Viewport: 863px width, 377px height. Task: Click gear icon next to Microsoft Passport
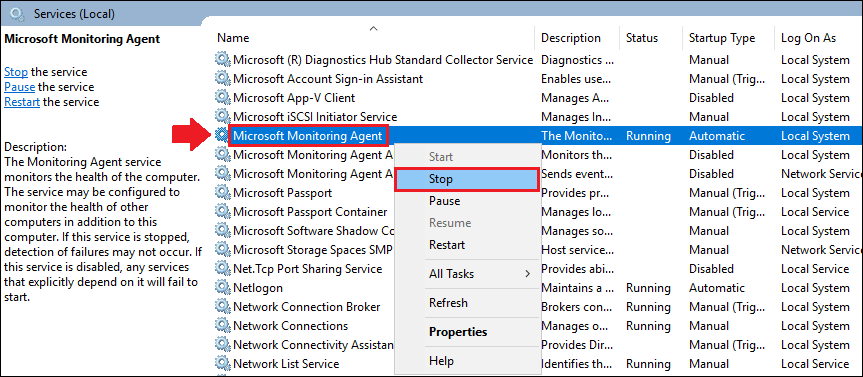[222, 193]
